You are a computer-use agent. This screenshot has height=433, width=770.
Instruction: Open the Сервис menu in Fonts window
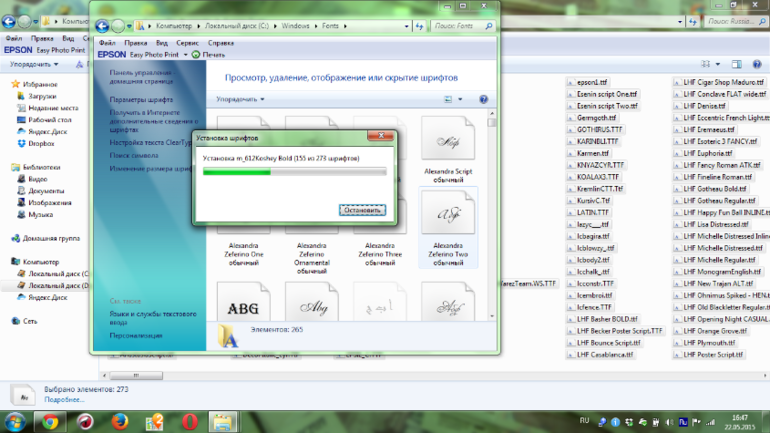187,44
